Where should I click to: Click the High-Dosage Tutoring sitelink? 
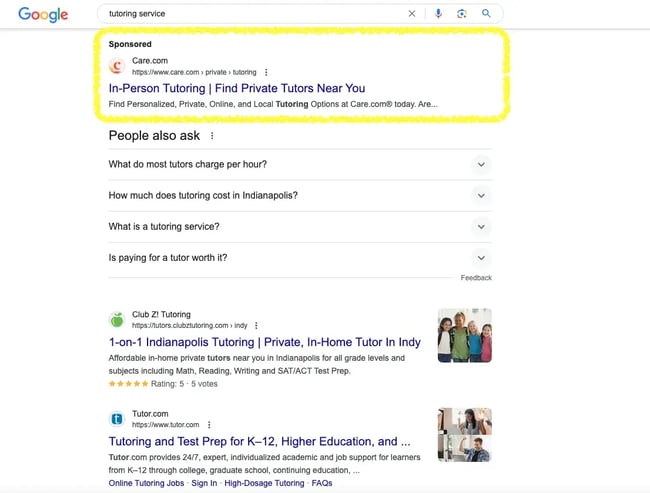pyautogui.click(x=264, y=483)
